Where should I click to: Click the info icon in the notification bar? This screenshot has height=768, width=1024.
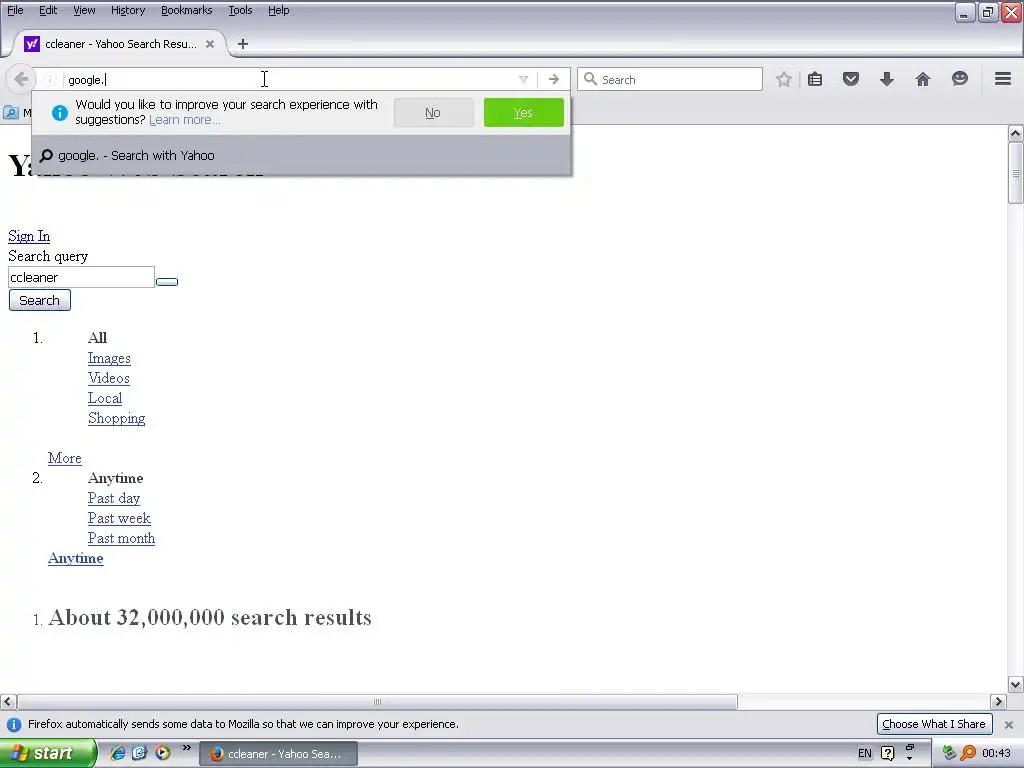[x=14, y=725]
